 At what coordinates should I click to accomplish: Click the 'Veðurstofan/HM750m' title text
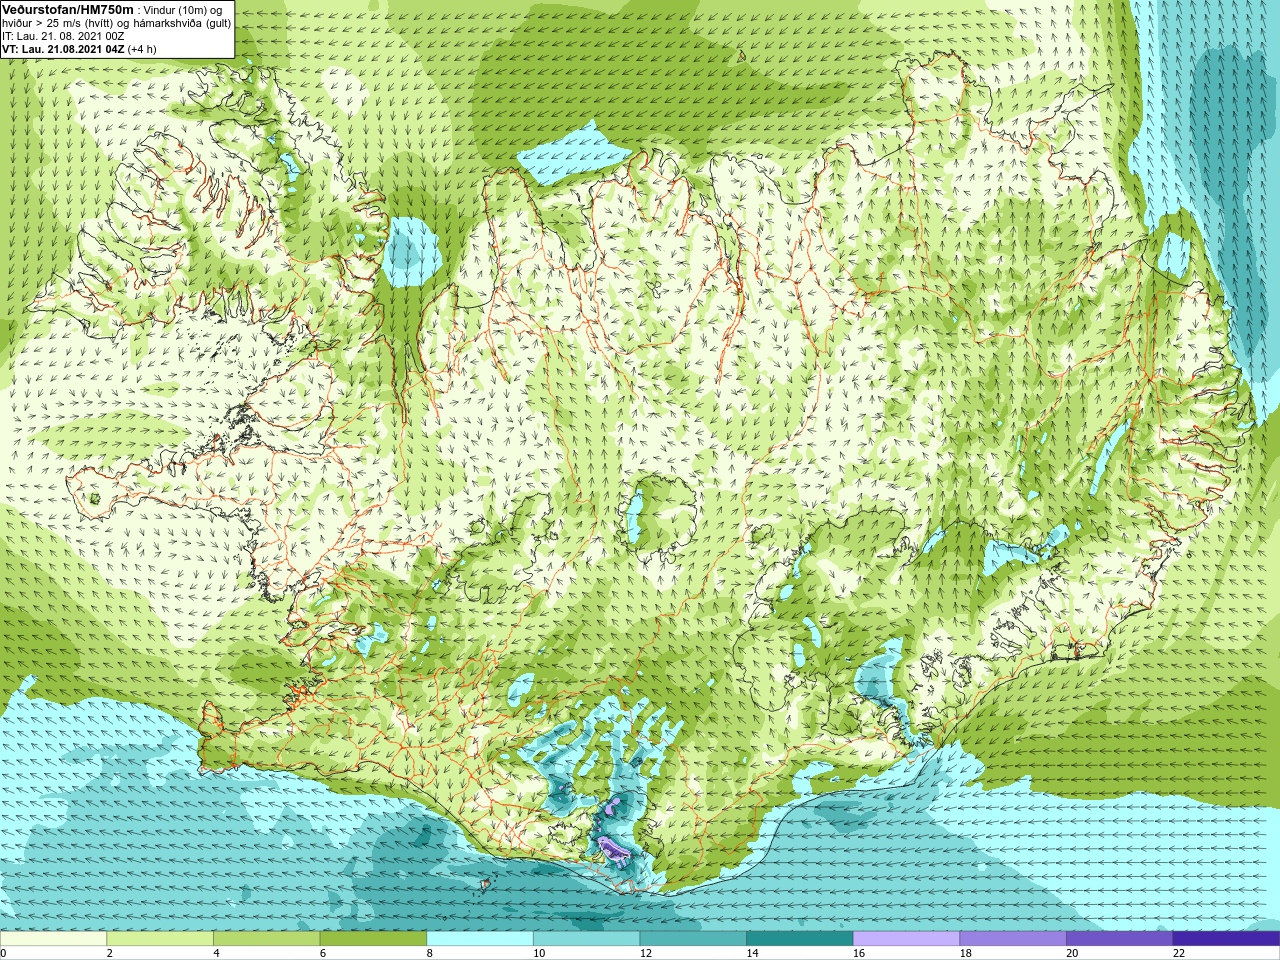pos(68,9)
